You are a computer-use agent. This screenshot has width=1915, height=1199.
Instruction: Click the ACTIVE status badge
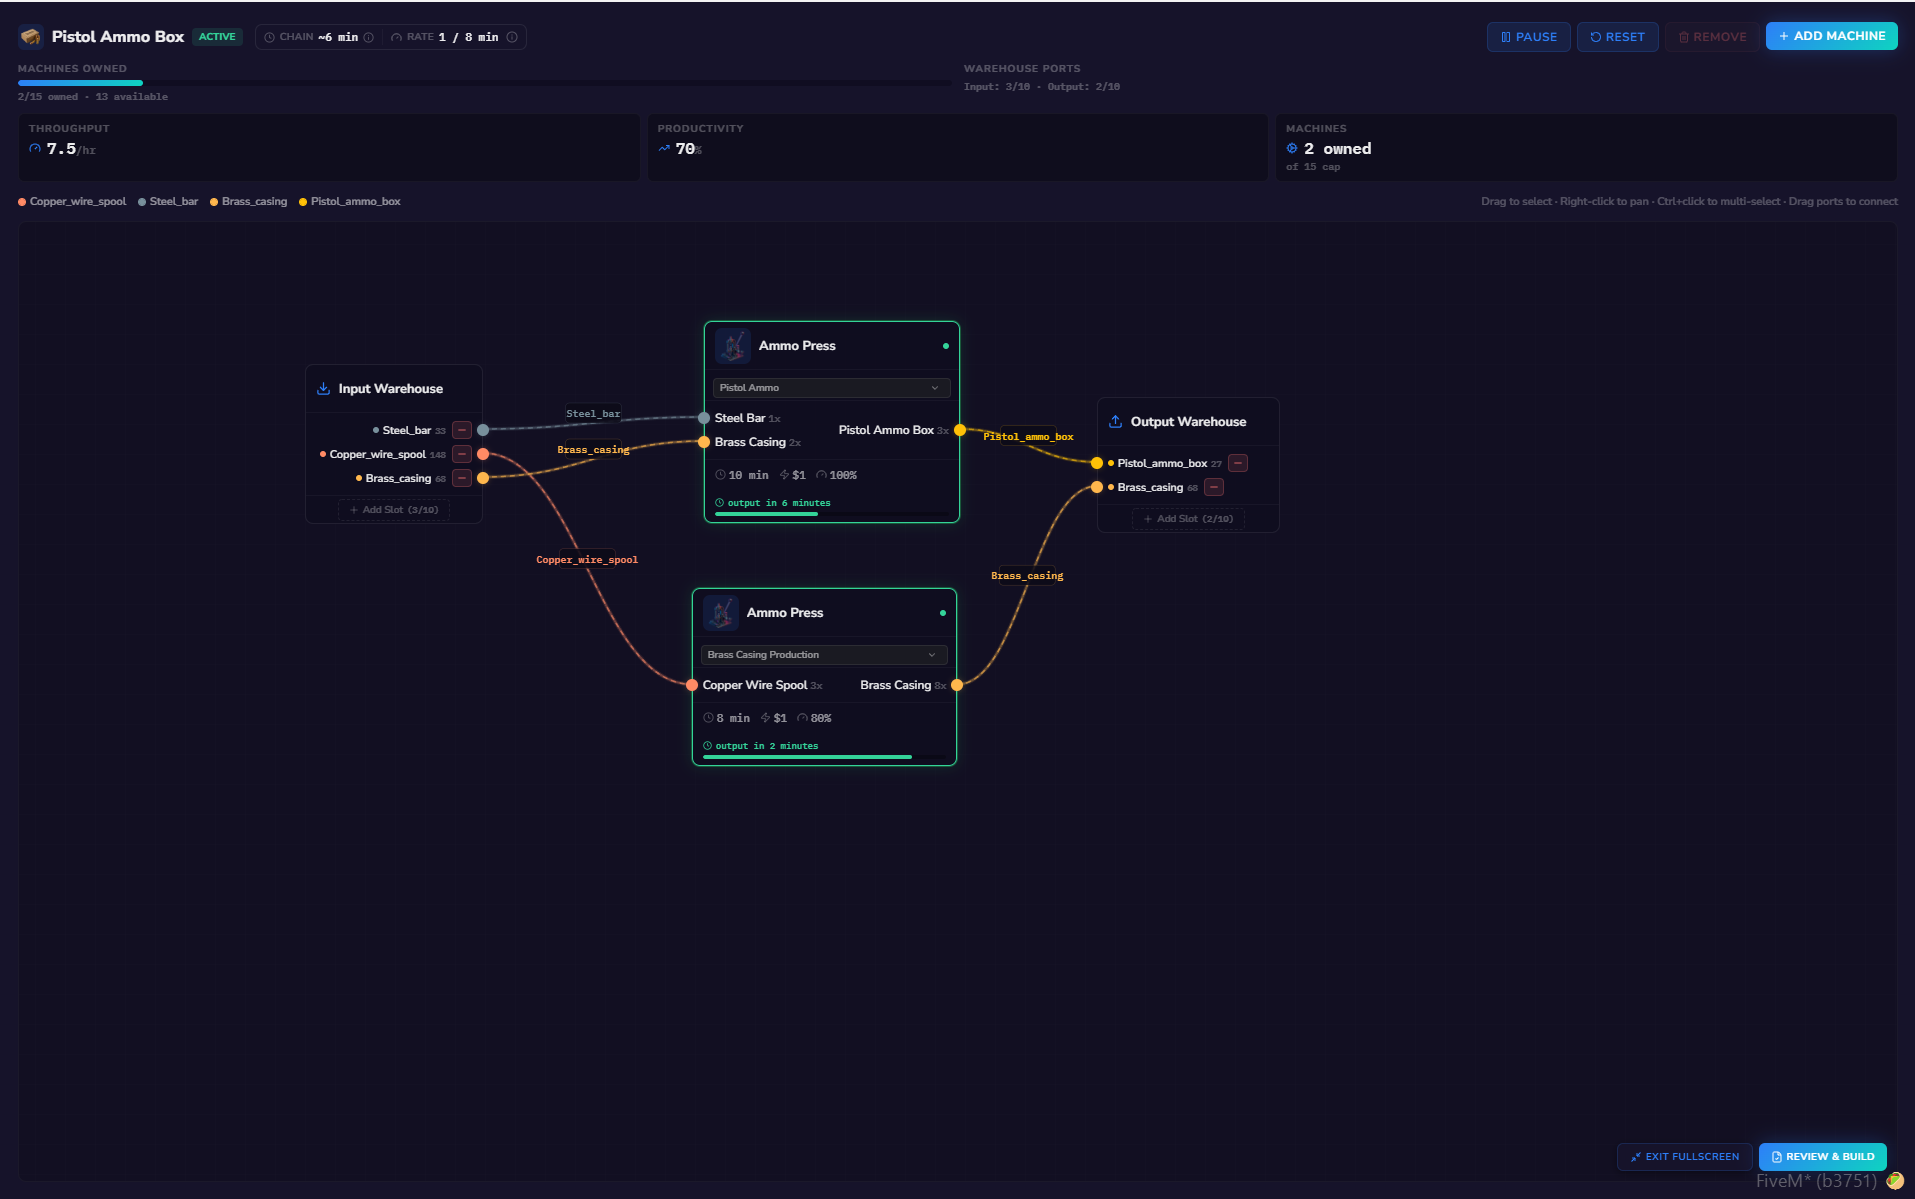[x=217, y=37]
